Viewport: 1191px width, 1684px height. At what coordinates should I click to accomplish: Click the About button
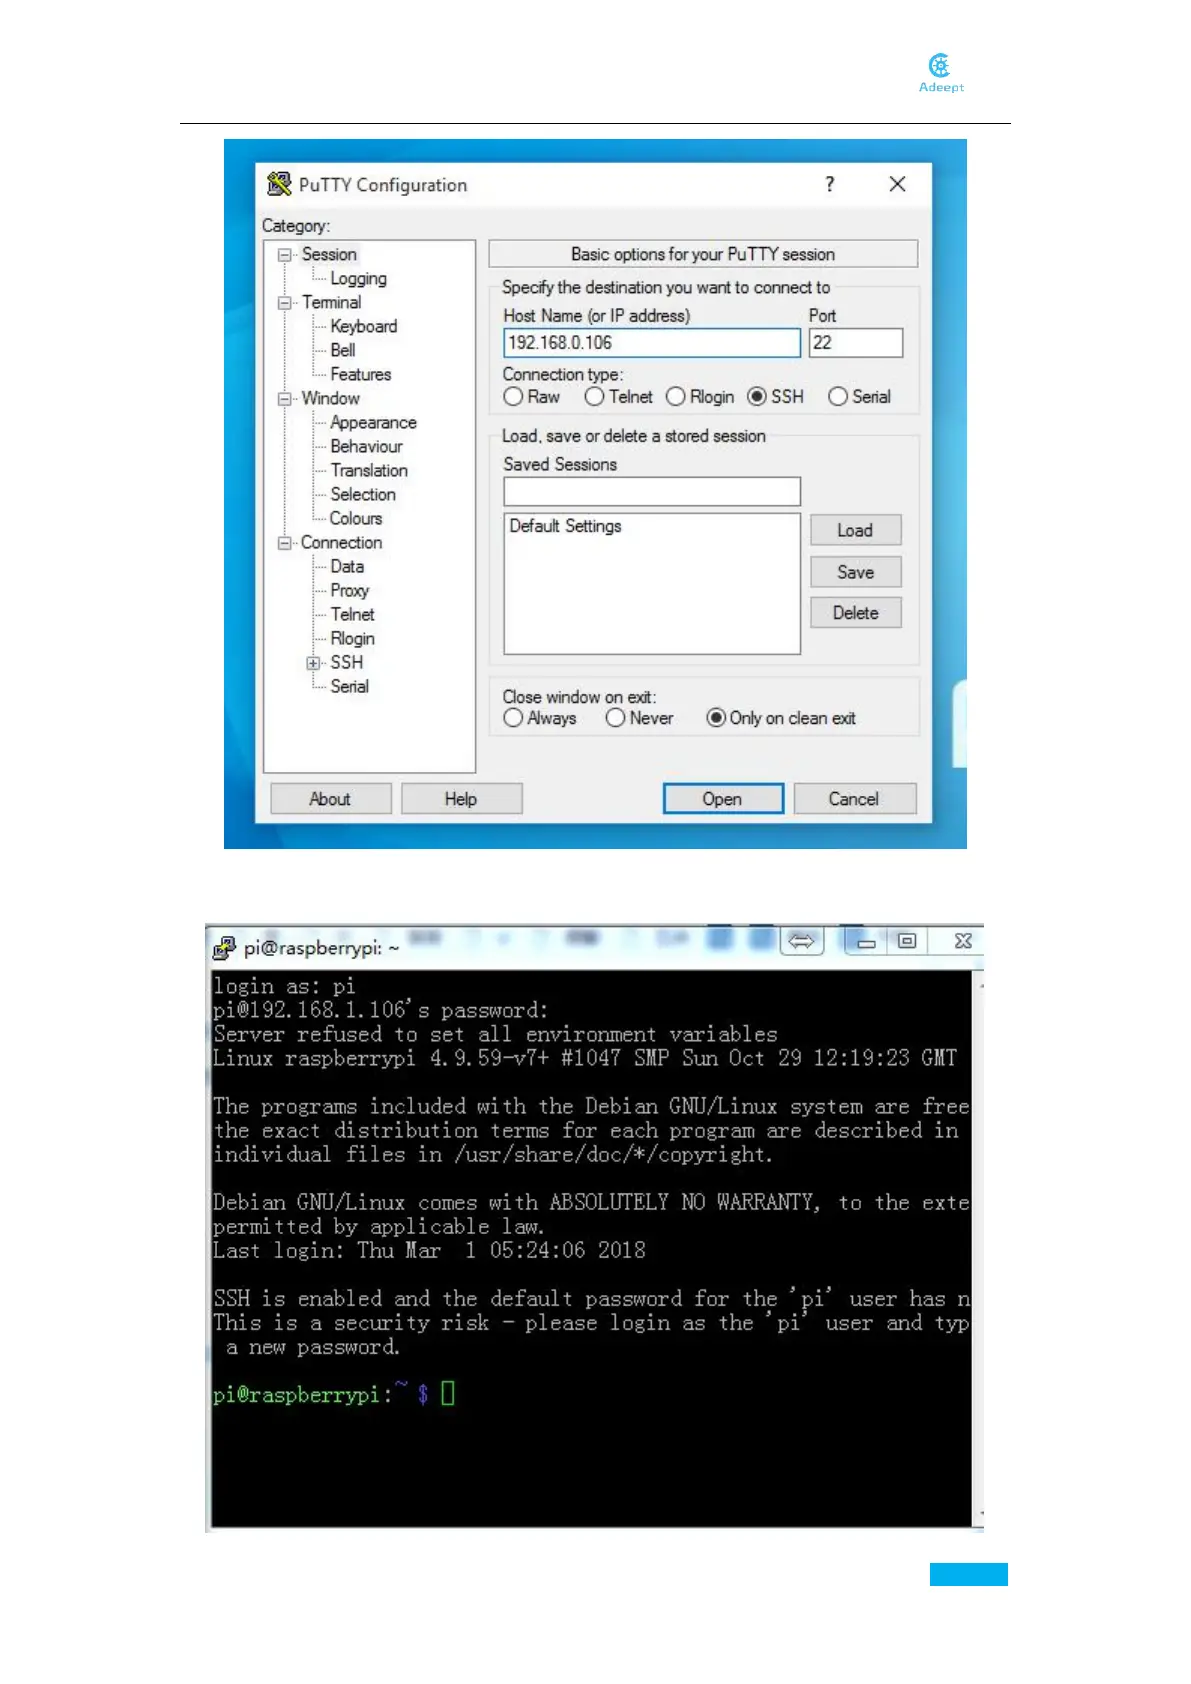click(x=330, y=799)
